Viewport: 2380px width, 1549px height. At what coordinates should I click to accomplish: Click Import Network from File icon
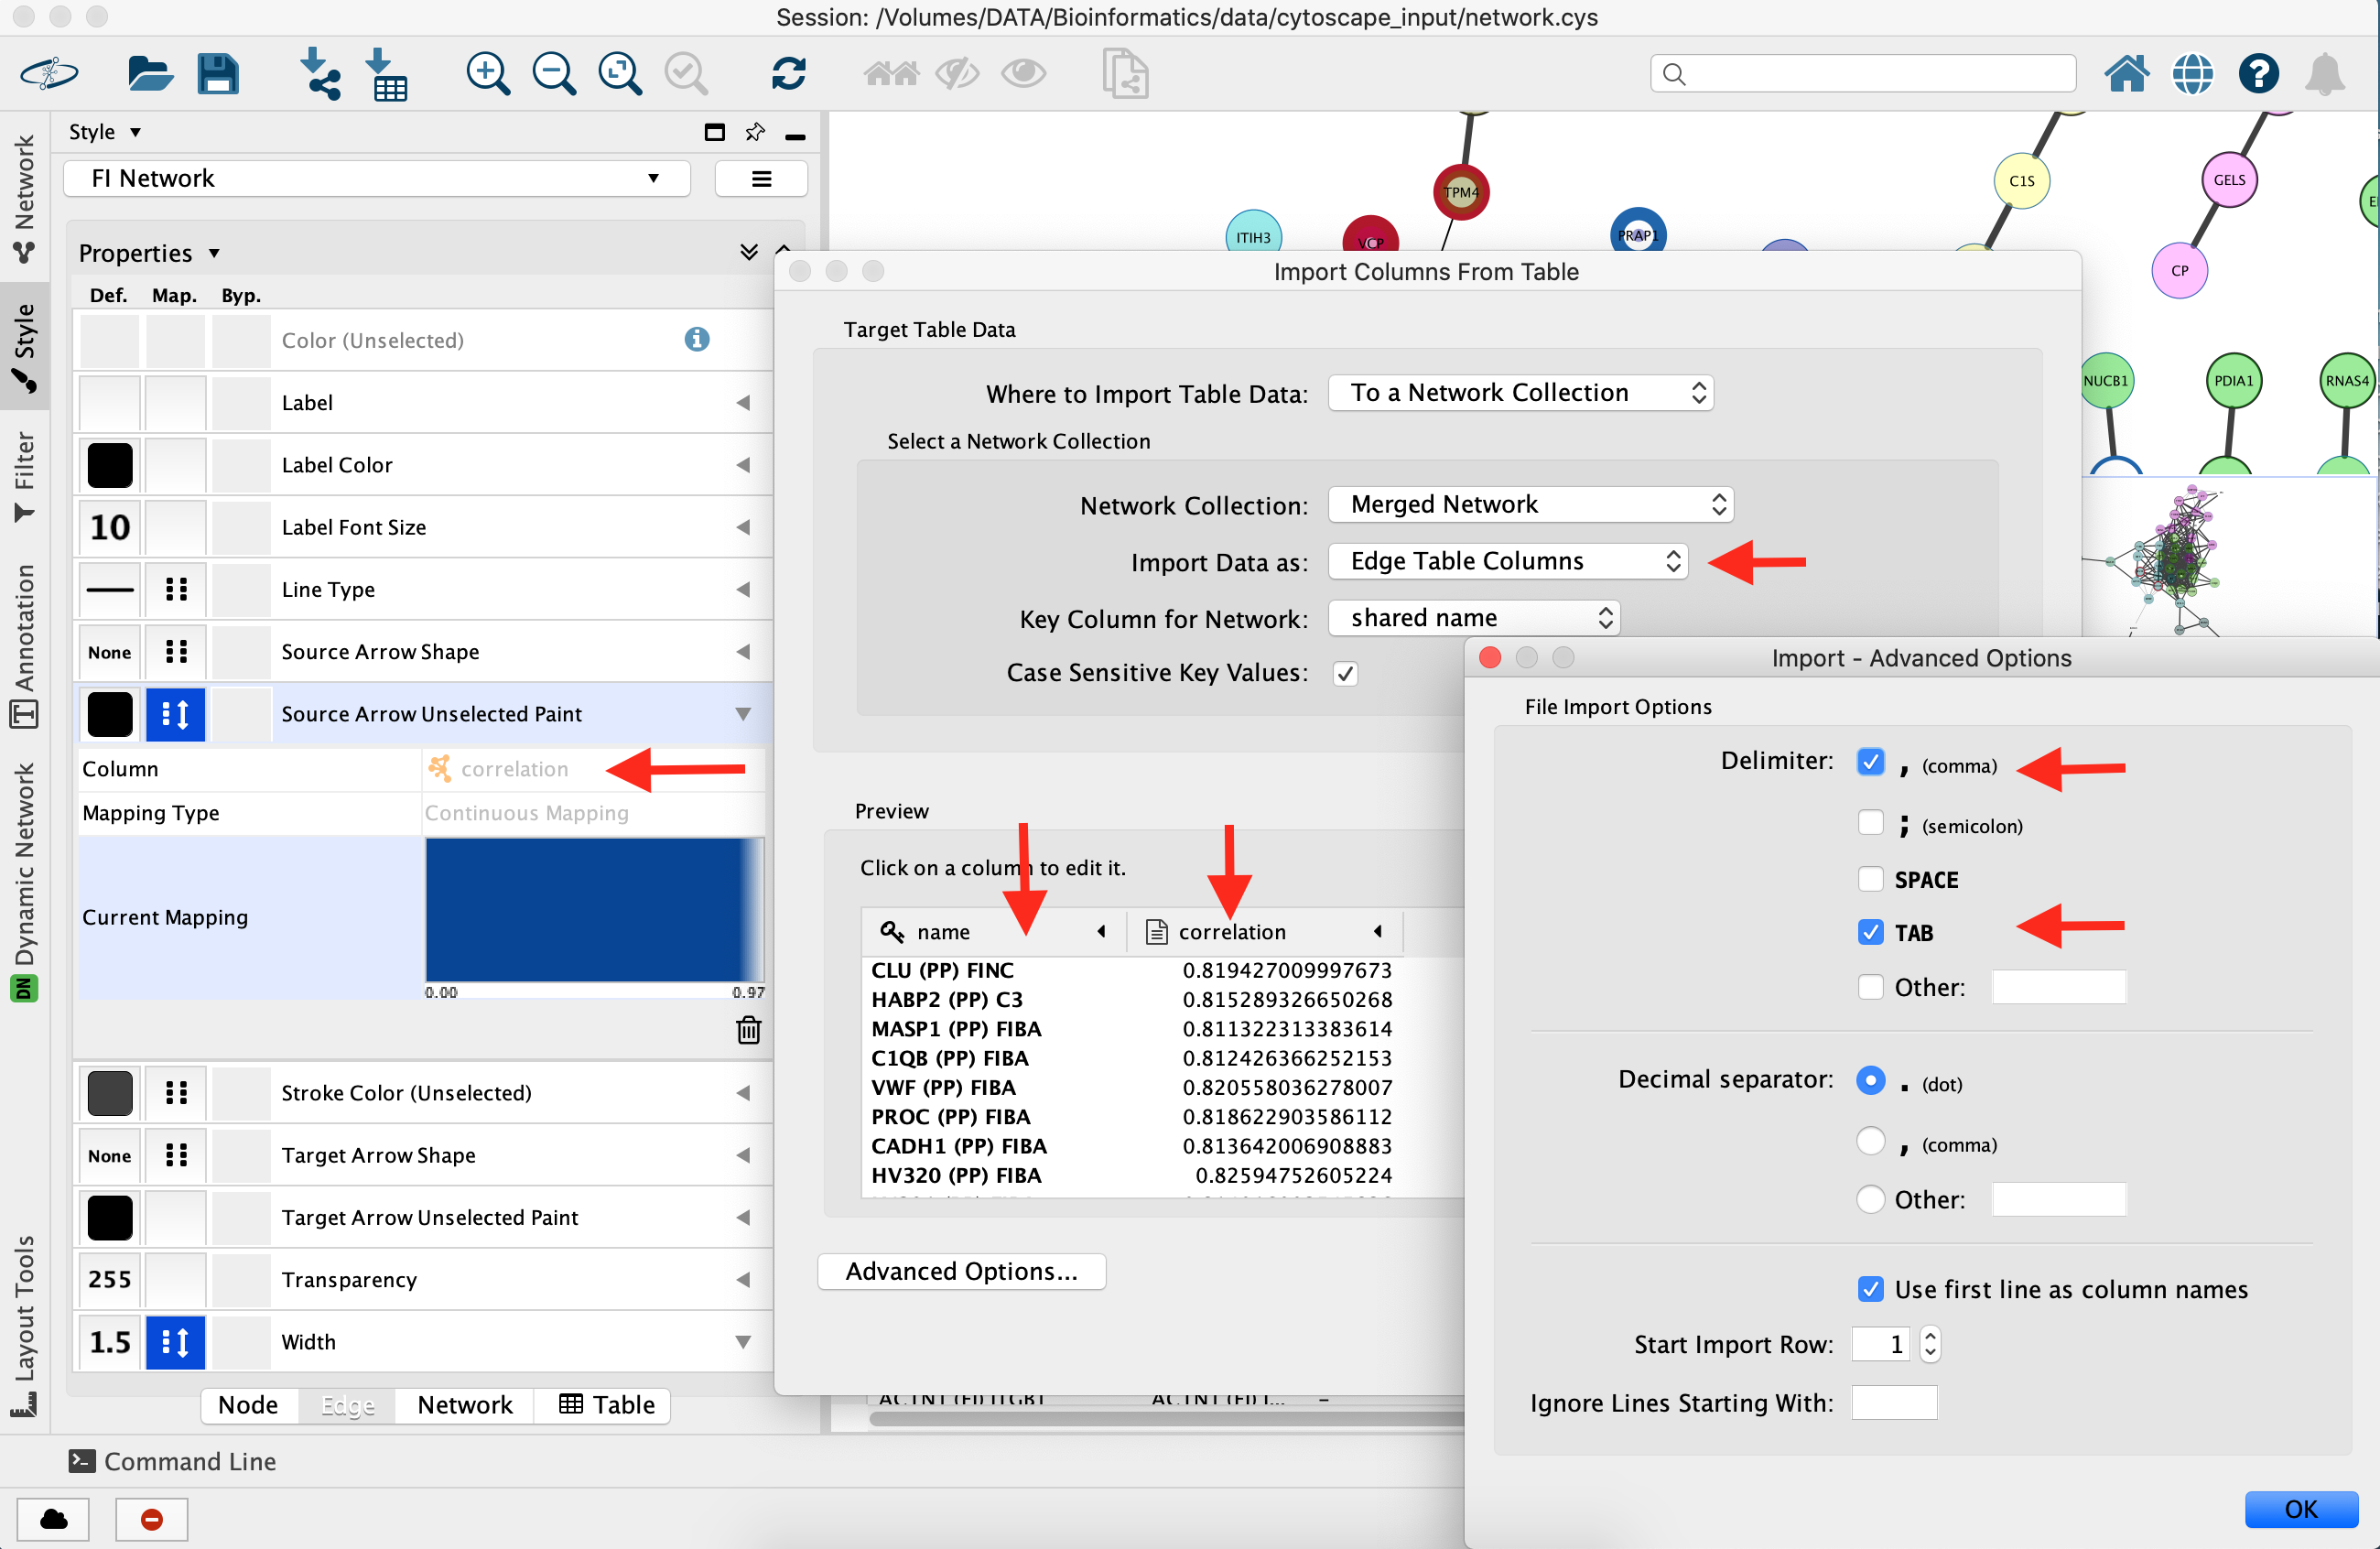pos(320,74)
